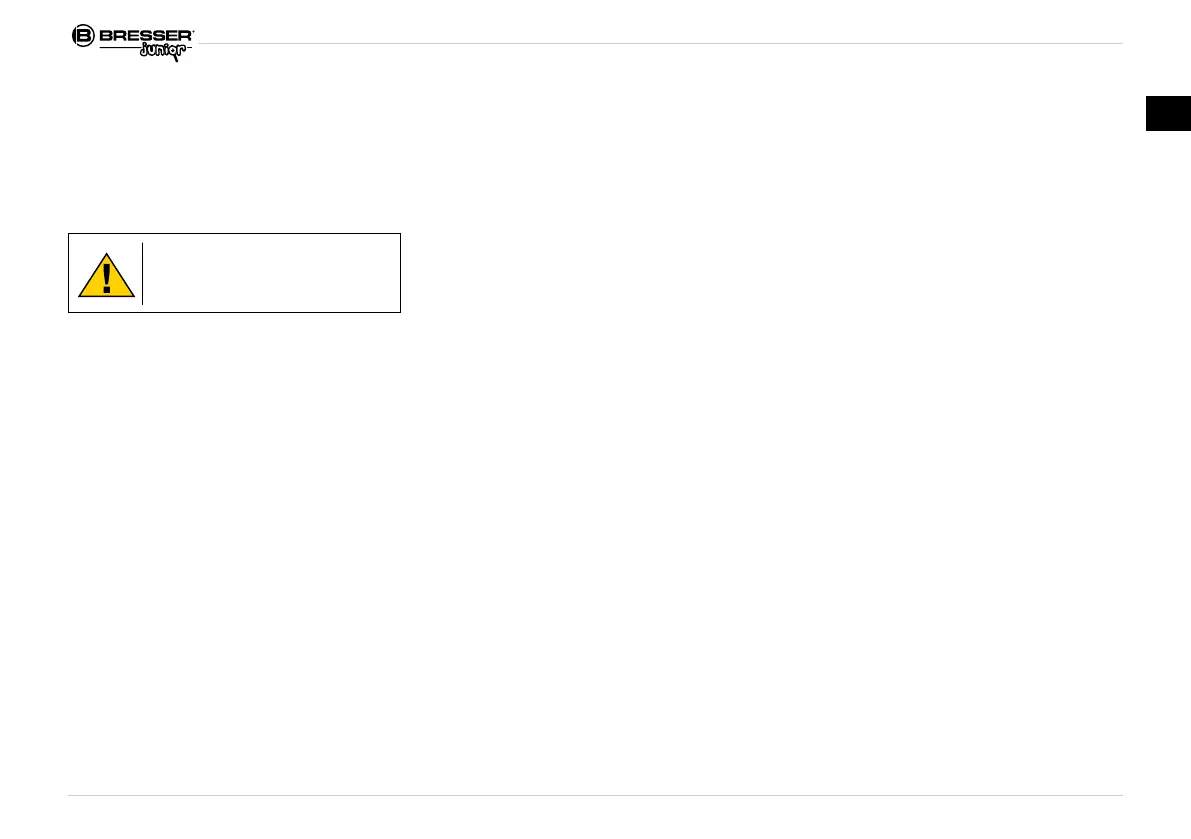Click the circular B emblem in the logo

83,36
